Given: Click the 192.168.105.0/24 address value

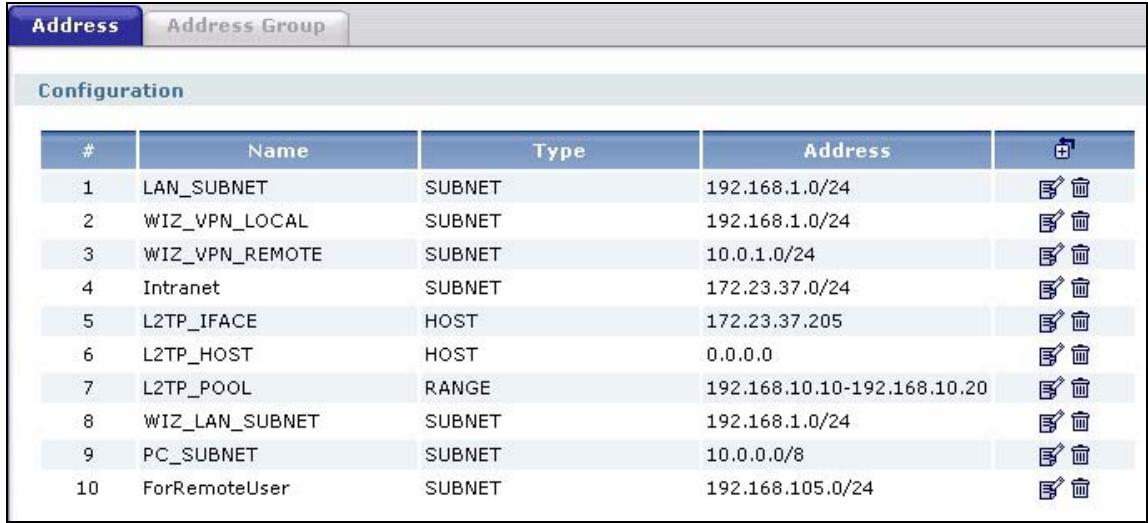Looking at the screenshot, I should (x=789, y=488).
